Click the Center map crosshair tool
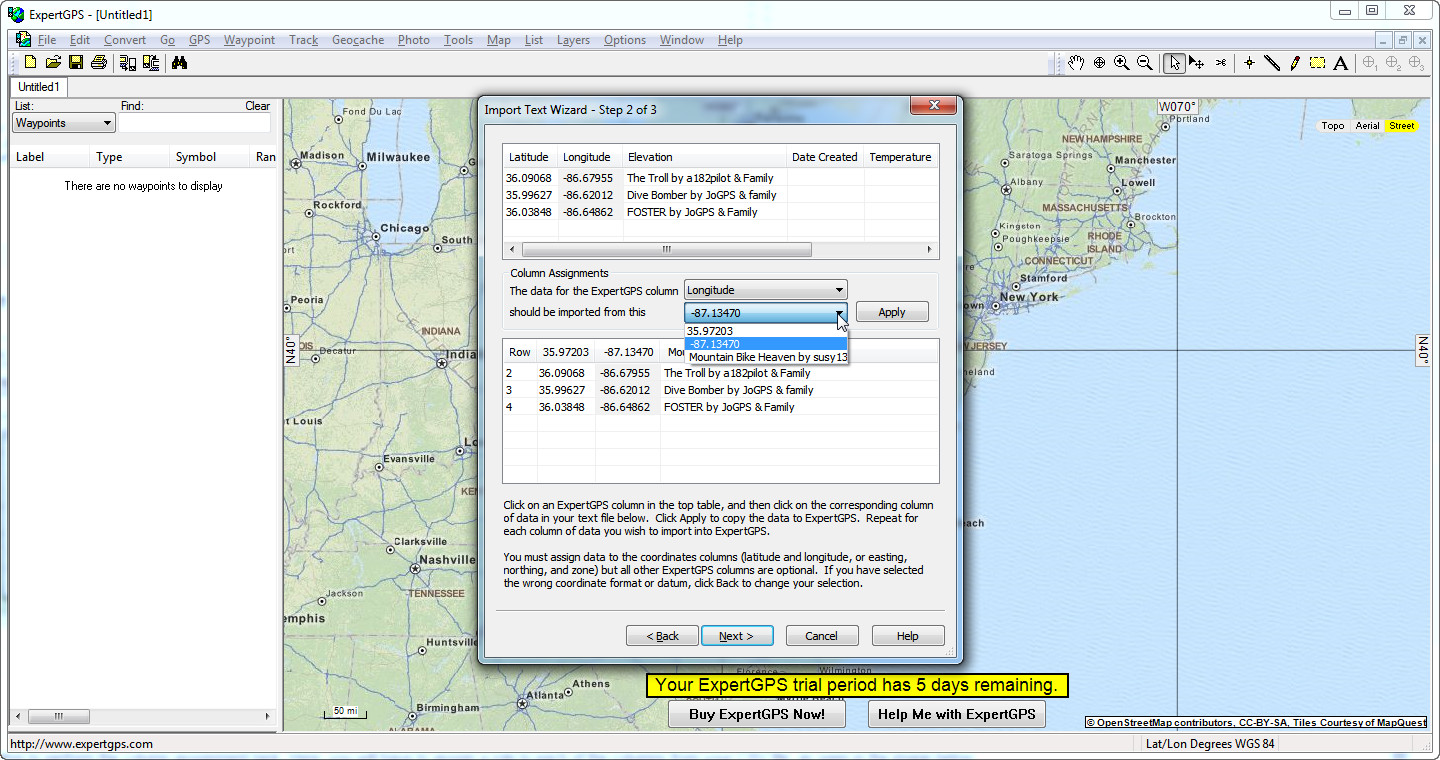The width and height of the screenshot is (1440, 760). click(x=1099, y=63)
